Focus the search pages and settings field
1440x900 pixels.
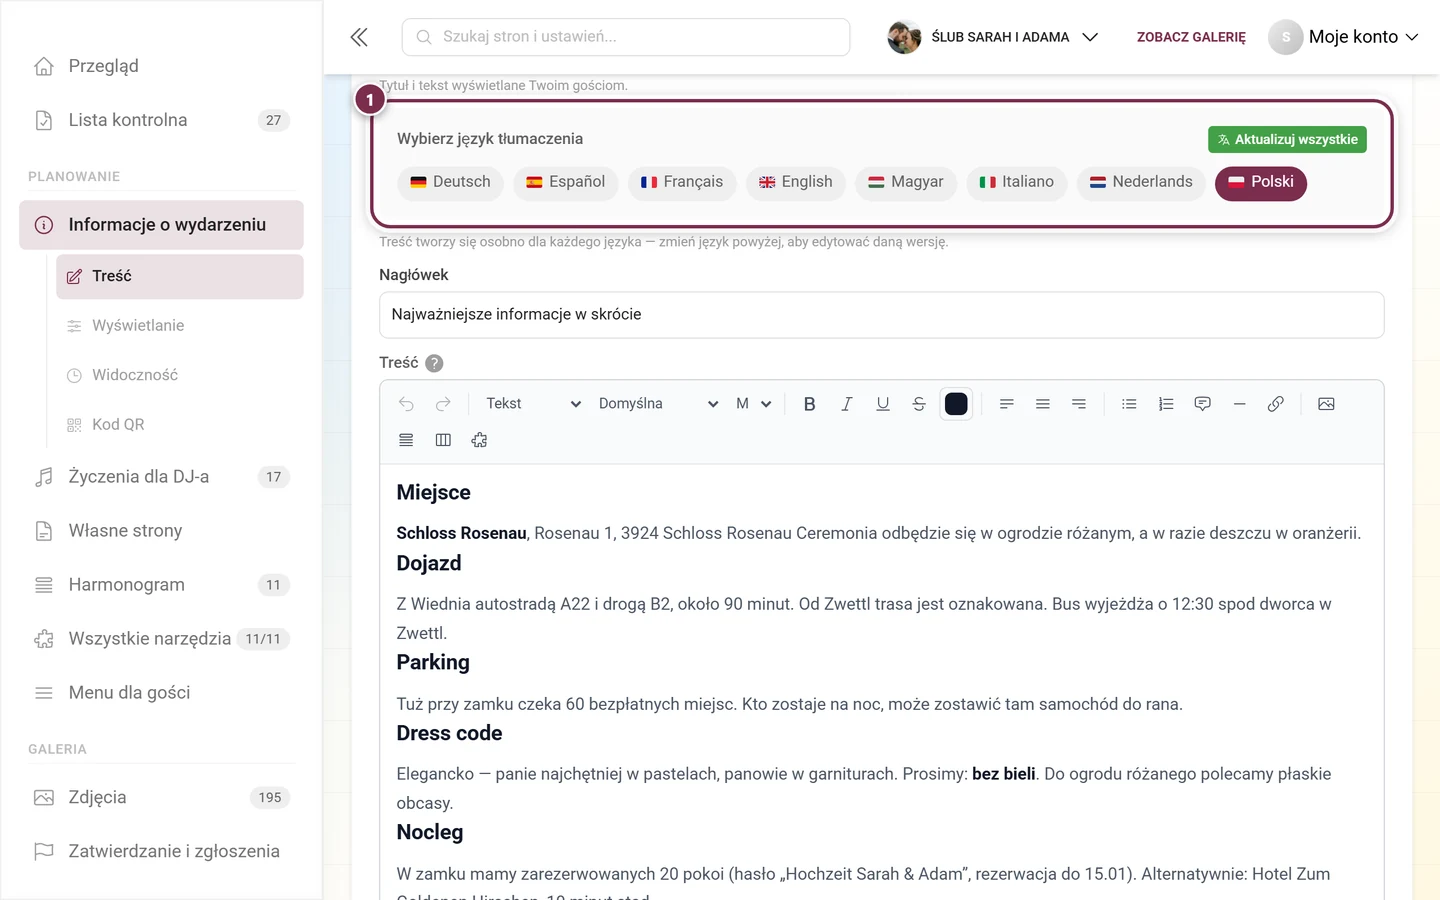click(x=626, y=37)
